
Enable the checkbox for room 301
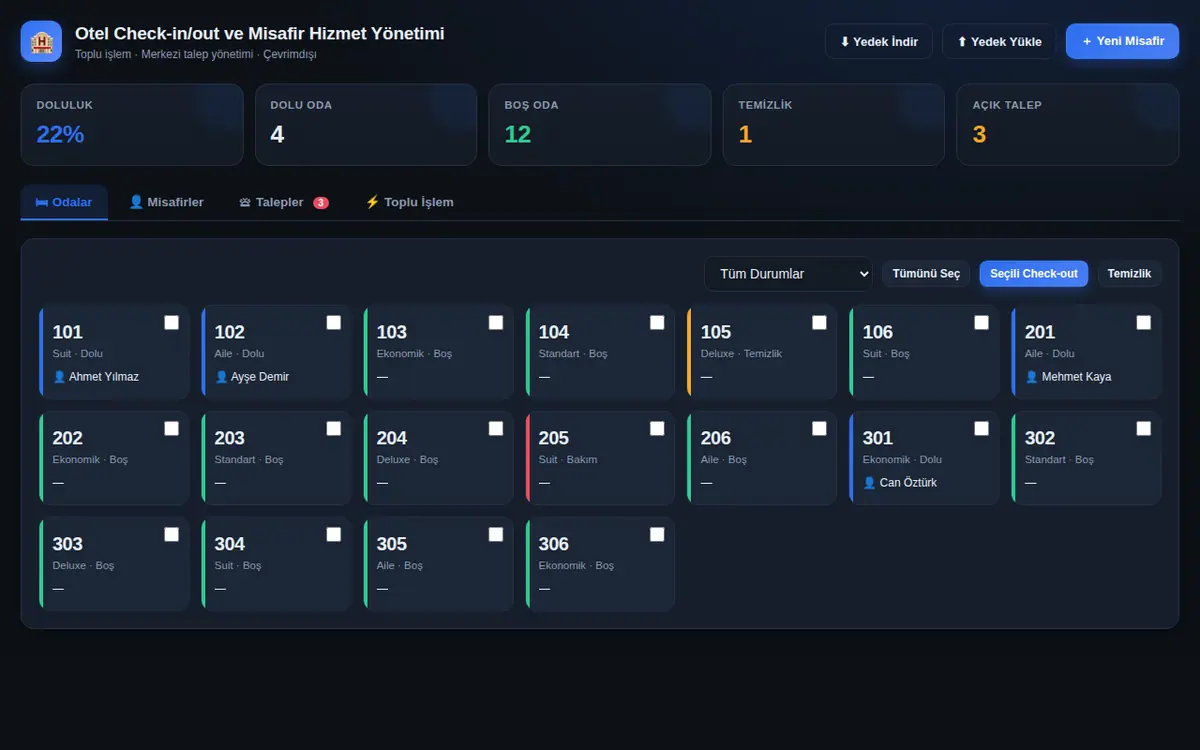981,428
